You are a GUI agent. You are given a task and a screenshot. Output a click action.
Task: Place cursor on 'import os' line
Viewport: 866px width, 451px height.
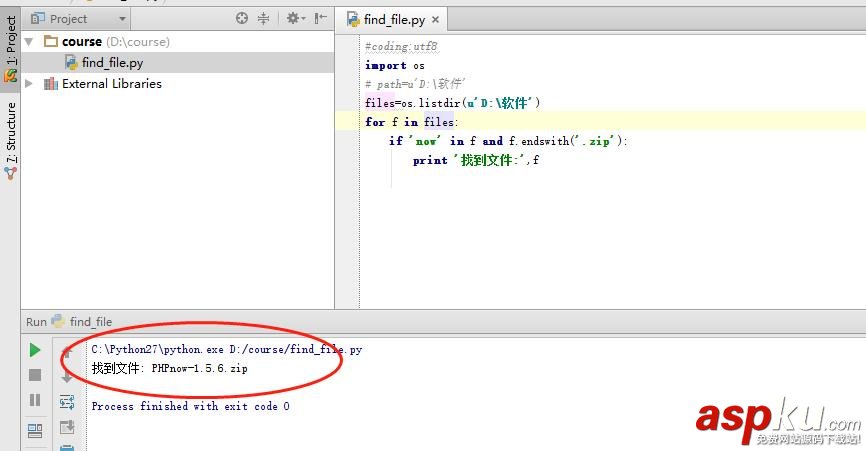pyautogui.click(x=395, y=66)
